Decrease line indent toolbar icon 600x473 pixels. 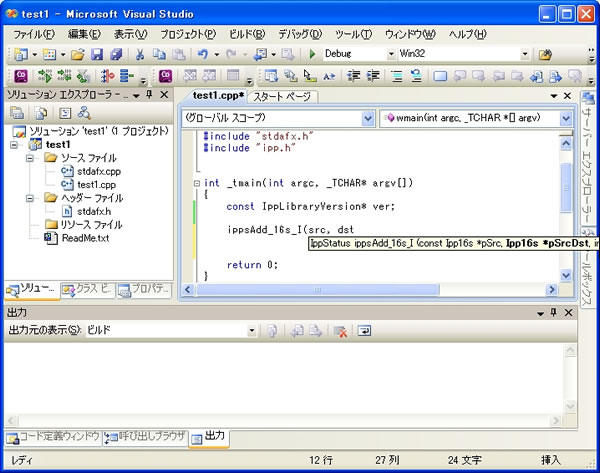click(353, 76)
